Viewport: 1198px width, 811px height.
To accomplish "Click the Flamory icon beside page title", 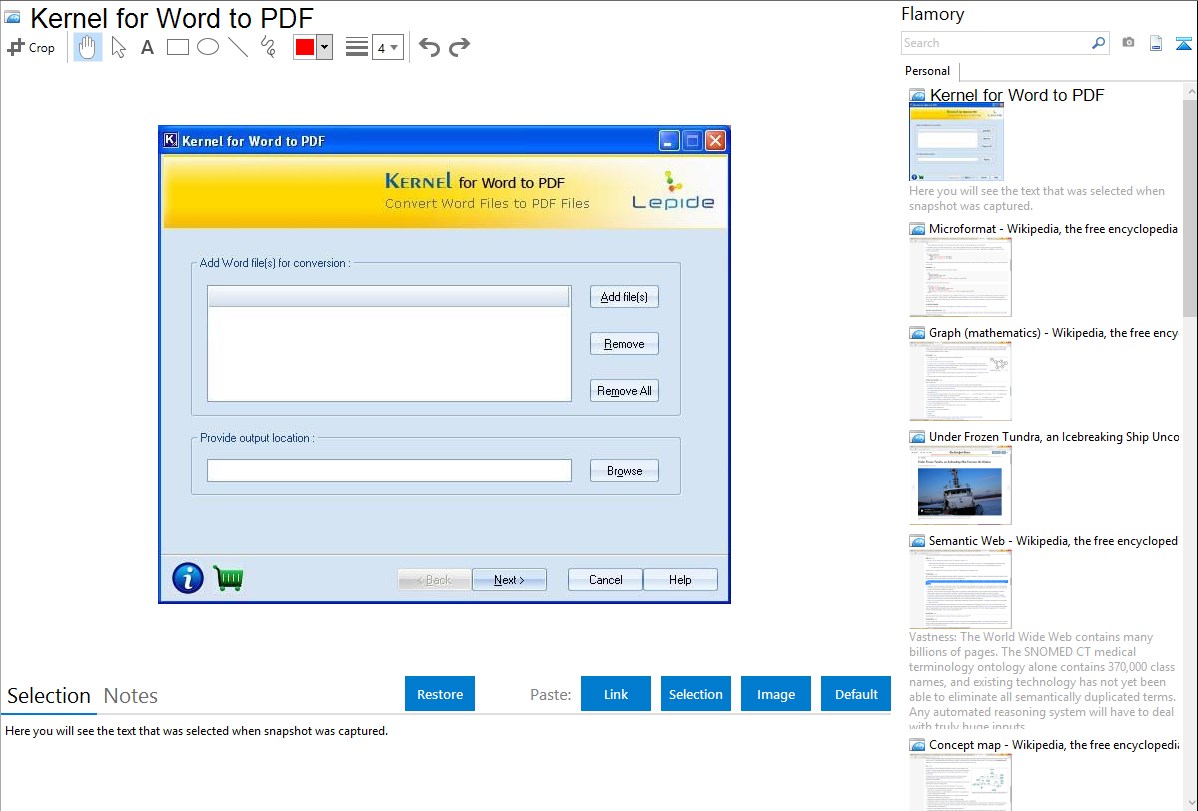I will point(13,17).
